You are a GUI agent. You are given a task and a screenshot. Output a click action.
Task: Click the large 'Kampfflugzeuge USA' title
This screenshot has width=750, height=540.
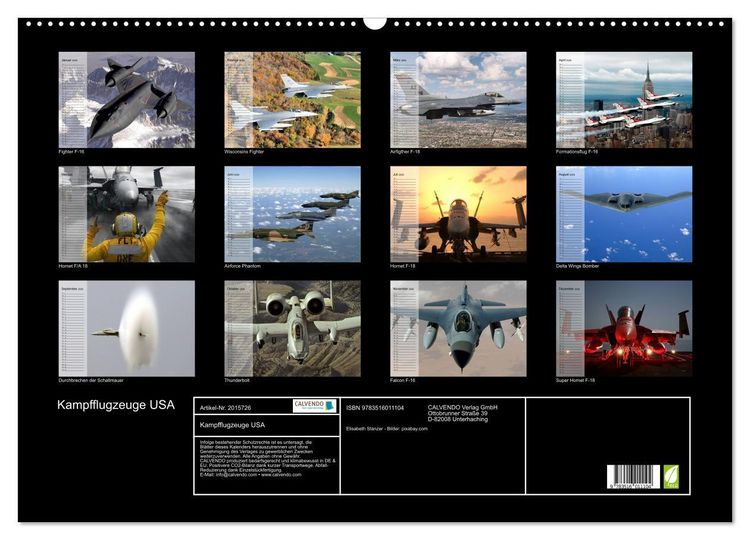coord(116,405)
